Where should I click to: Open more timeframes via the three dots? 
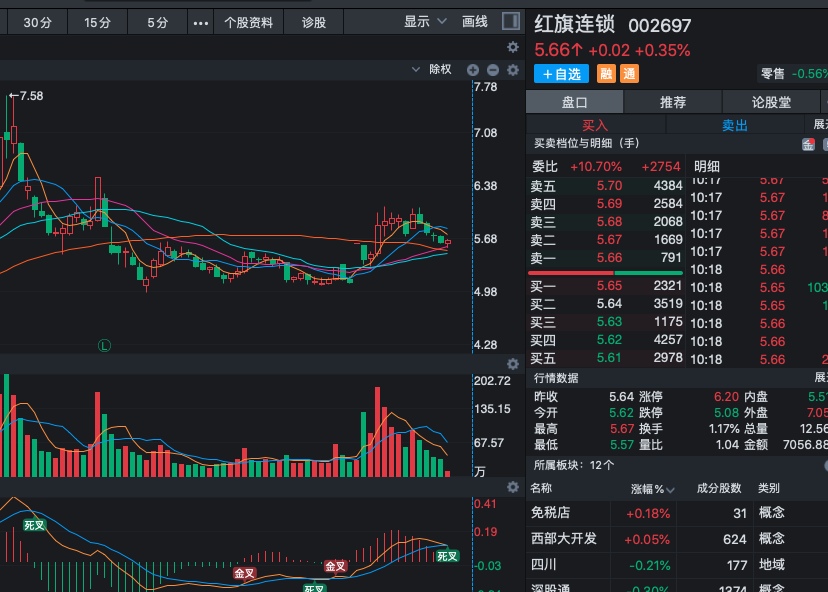tap(201, 23)
